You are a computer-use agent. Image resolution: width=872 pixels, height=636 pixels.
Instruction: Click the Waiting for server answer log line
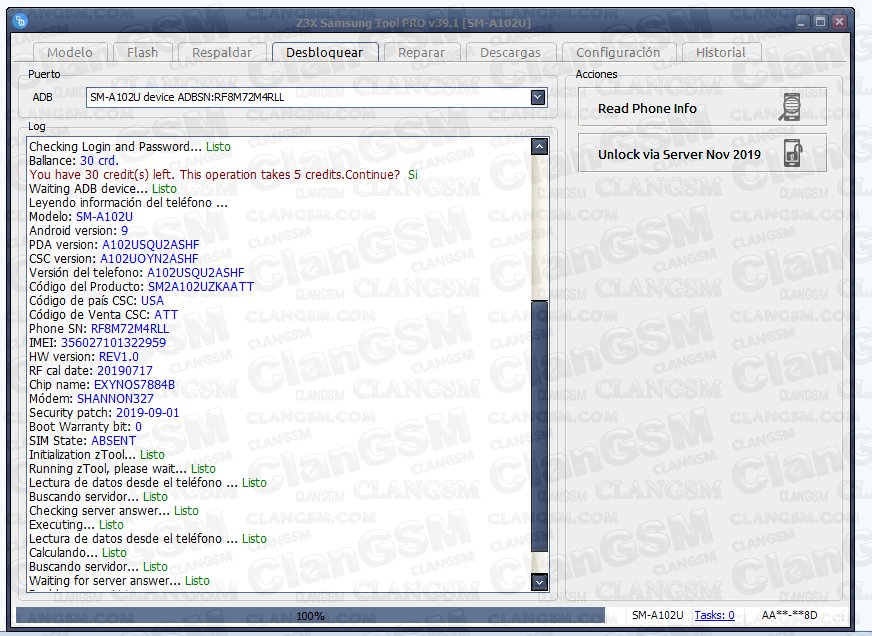pos(120,580)
